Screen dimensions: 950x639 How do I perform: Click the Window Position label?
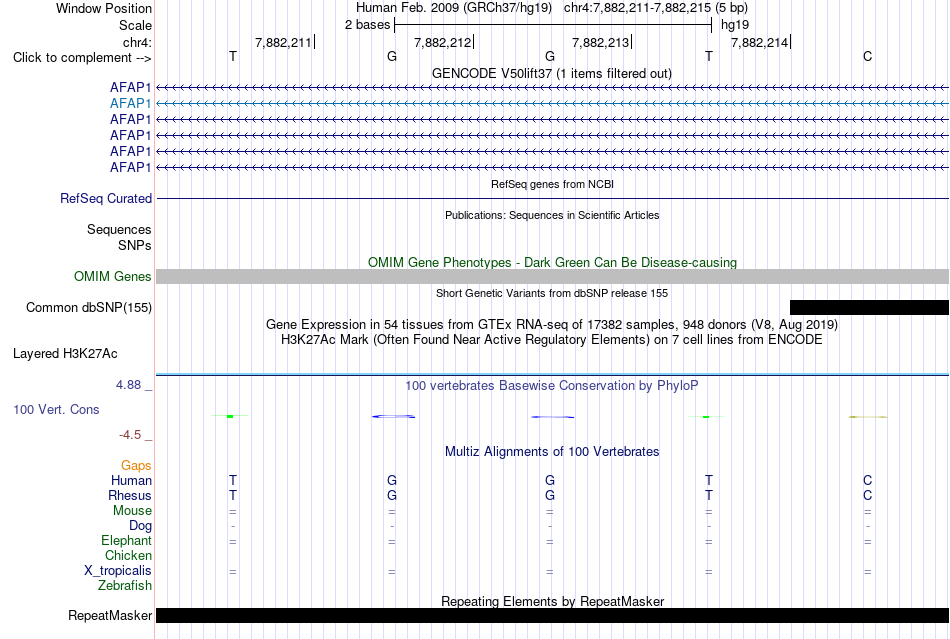(x=104, y=8)
